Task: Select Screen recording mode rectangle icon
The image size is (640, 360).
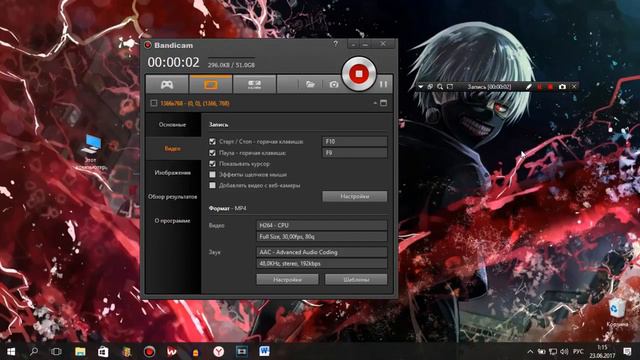Action: [x=211, y=84]
